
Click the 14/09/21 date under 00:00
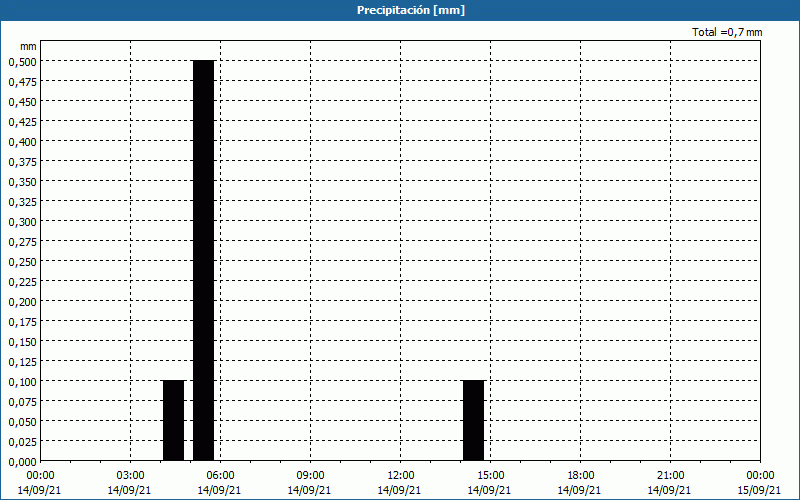(40, 490)
